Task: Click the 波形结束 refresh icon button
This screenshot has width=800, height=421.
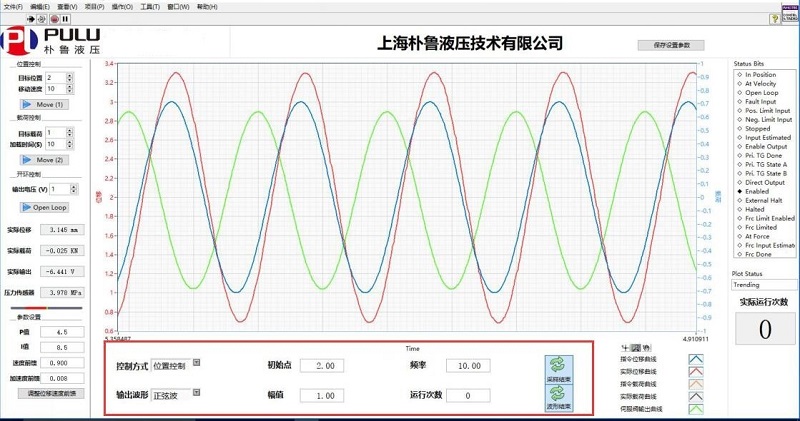Action: click(558, 398)
